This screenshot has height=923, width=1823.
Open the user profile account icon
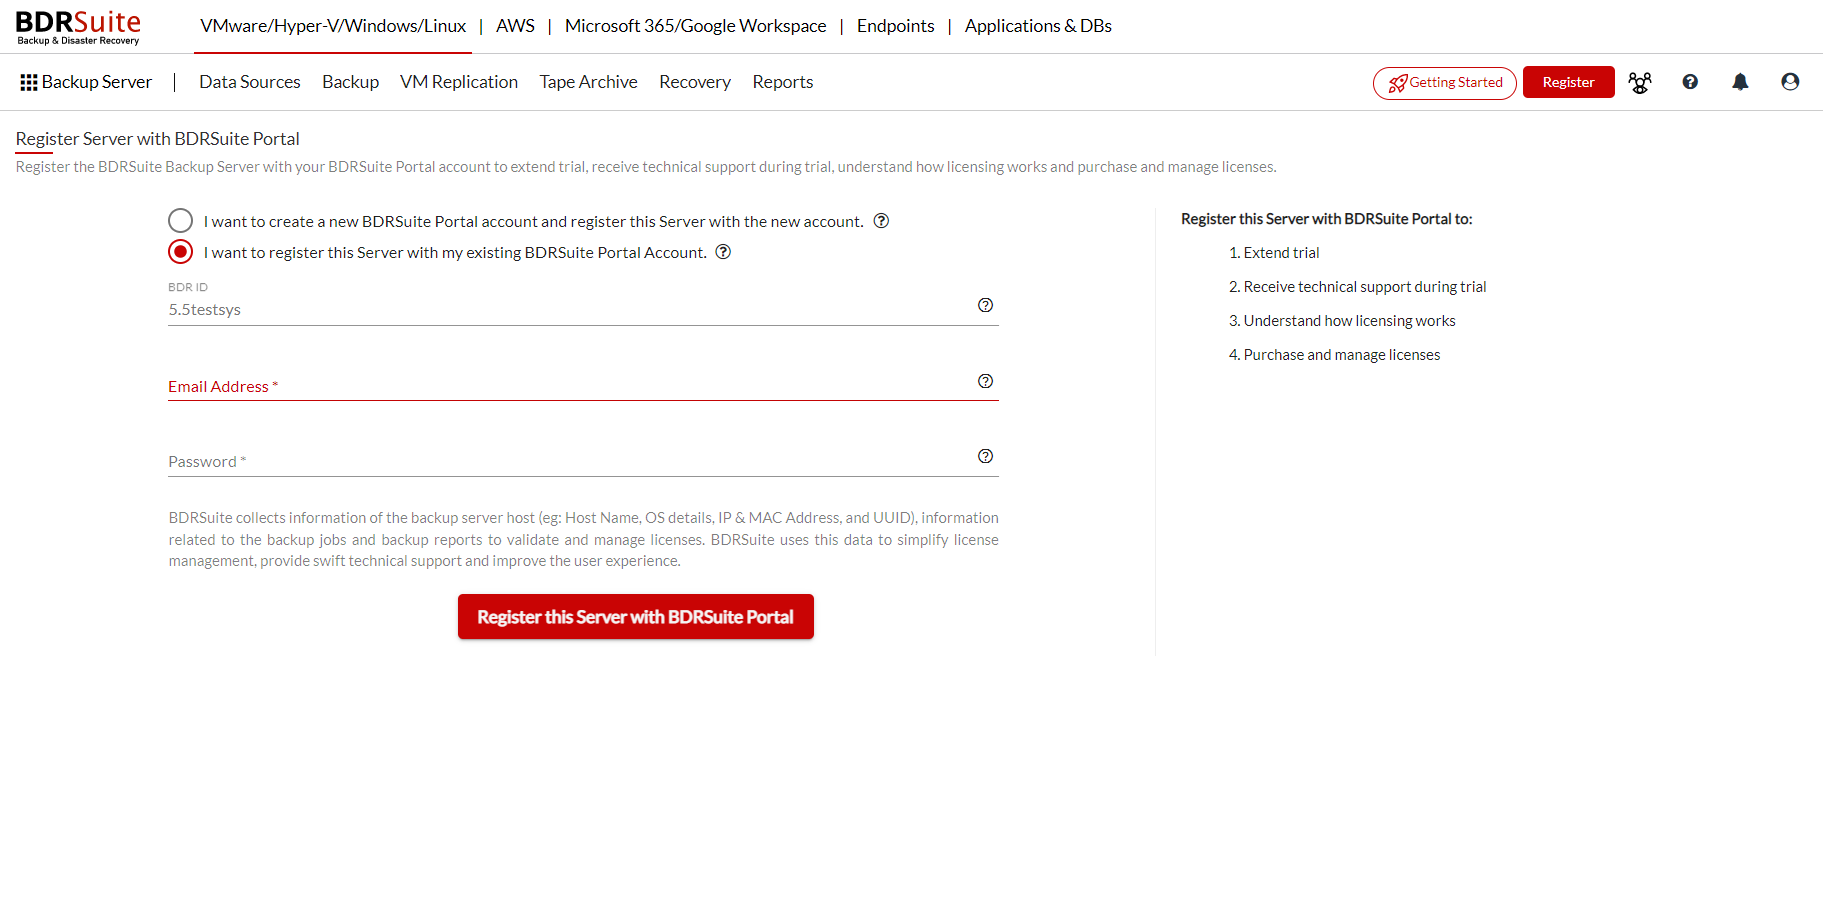(1790, 82)
